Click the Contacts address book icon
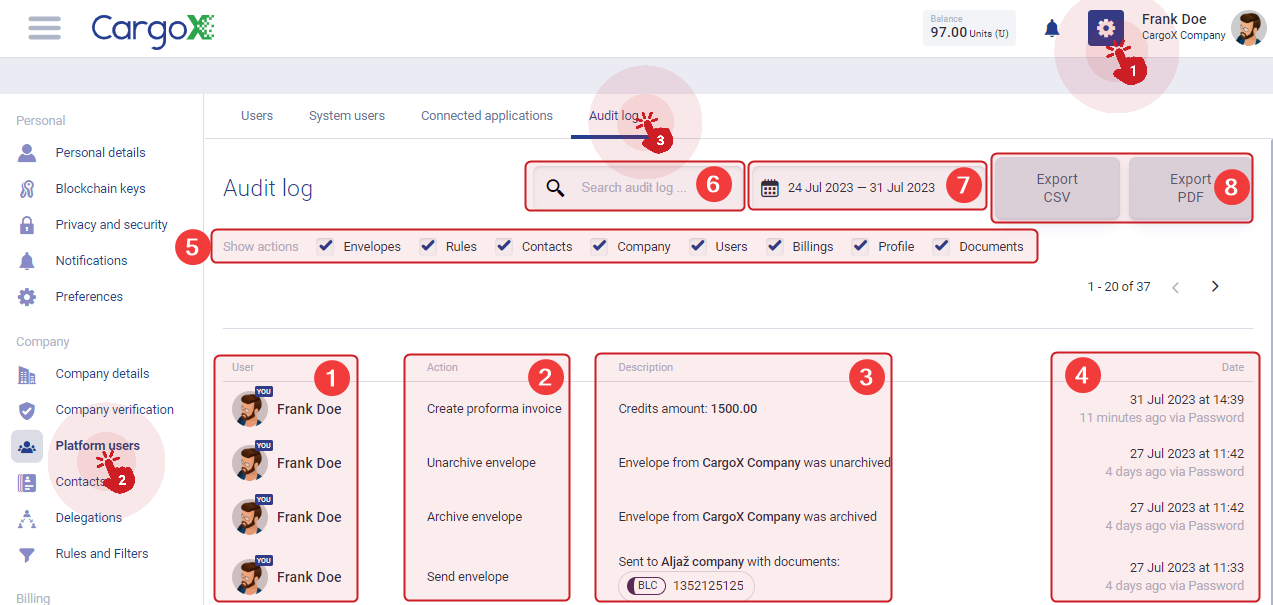The width and height of the screenshot is (1273, 605). pyautogui.click(x=27, y=482)
